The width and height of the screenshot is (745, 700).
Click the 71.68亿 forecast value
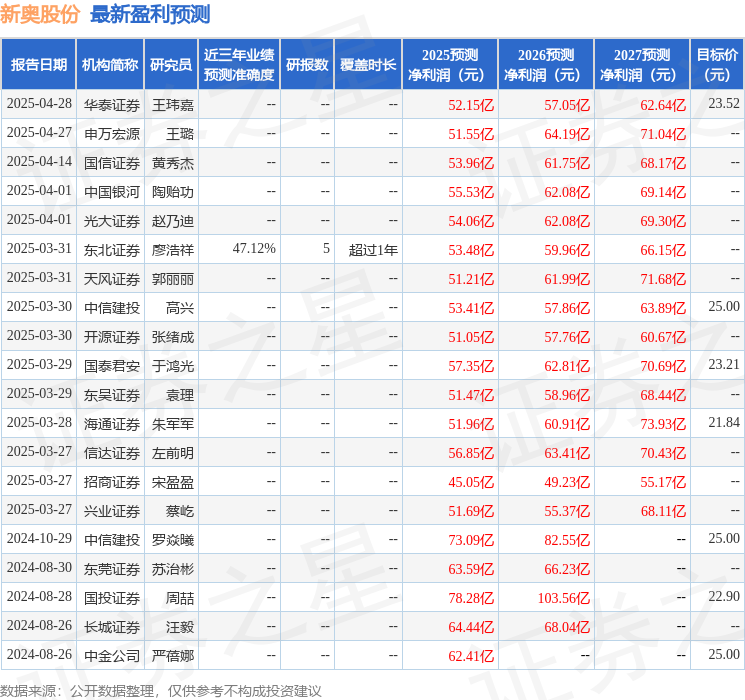point(663,279)
